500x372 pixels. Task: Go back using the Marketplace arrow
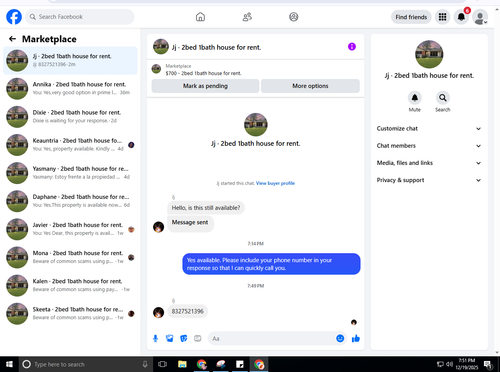(x=13, y=39)
